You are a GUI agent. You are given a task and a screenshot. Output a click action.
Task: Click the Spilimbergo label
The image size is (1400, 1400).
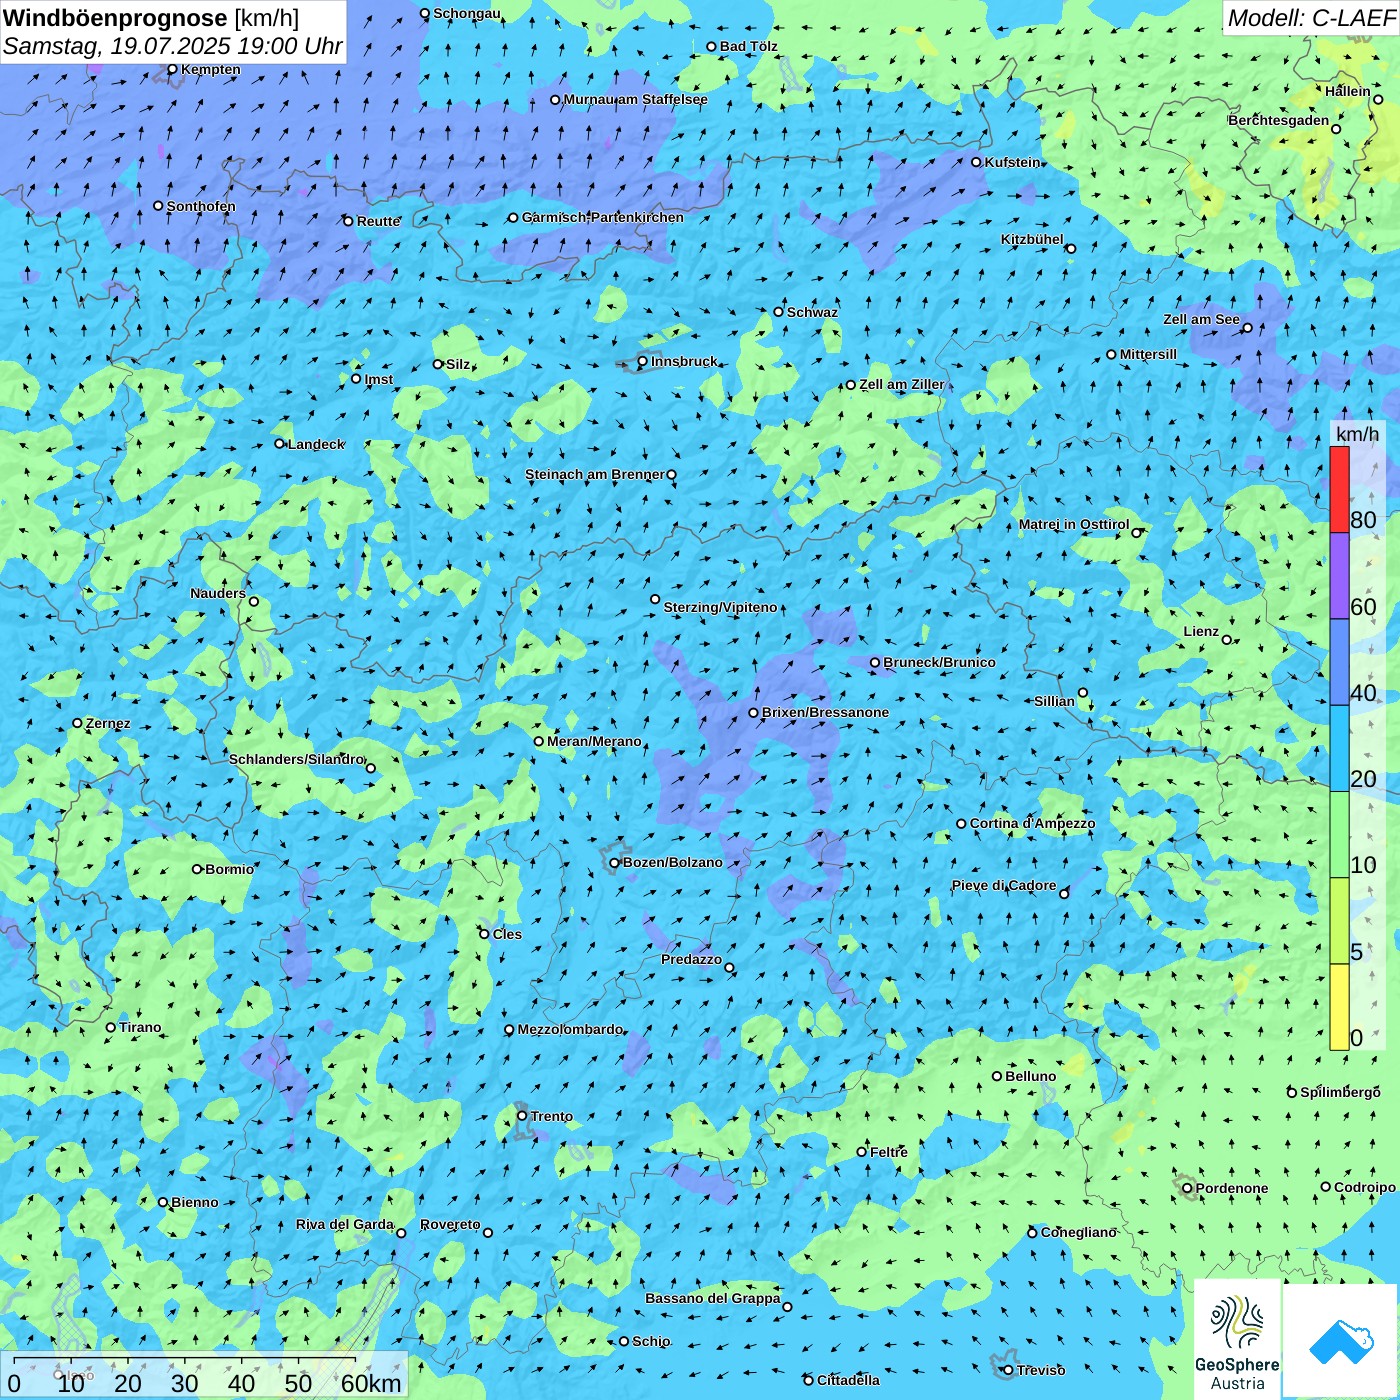tap(1340, 1092)
